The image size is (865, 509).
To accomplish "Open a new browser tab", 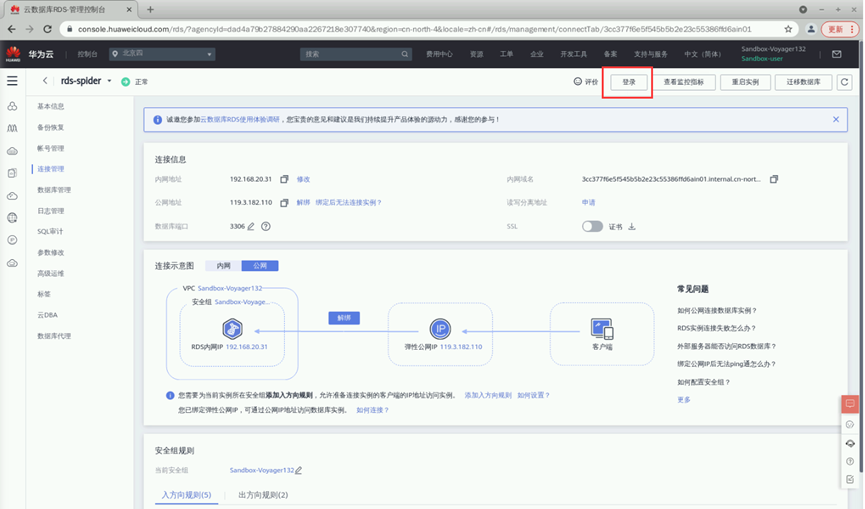I will point(150,9).
